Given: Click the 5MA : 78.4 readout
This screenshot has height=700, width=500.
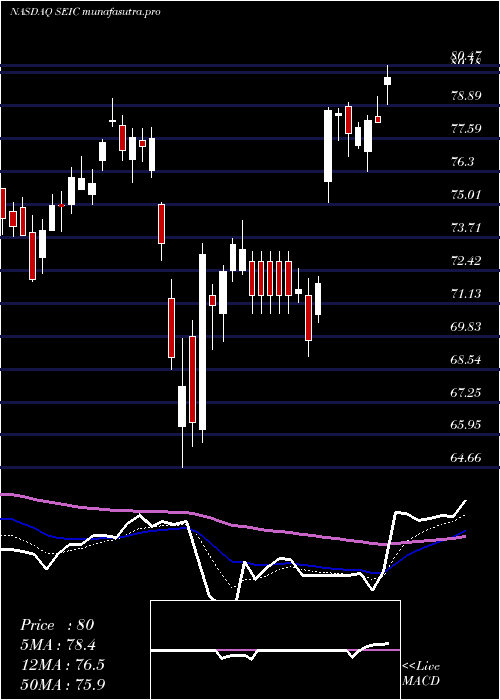Looking at the screenshot, I should click(x=58, y=645).
